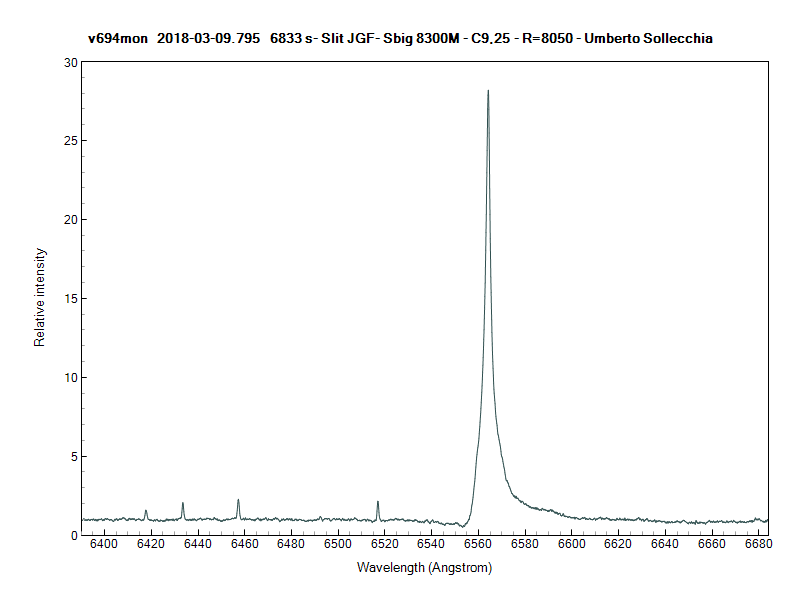Click the small emission peak near 6457 Angstrom

pyautogui.click(x=238, y=500)
